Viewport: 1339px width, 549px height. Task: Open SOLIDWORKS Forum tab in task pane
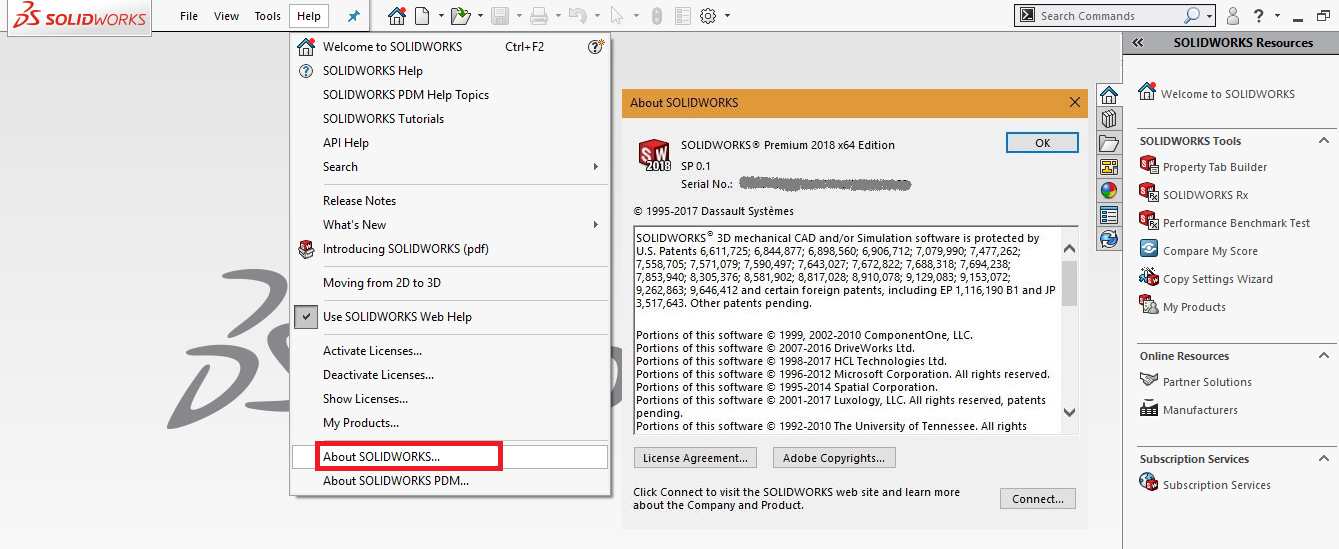1108,239
